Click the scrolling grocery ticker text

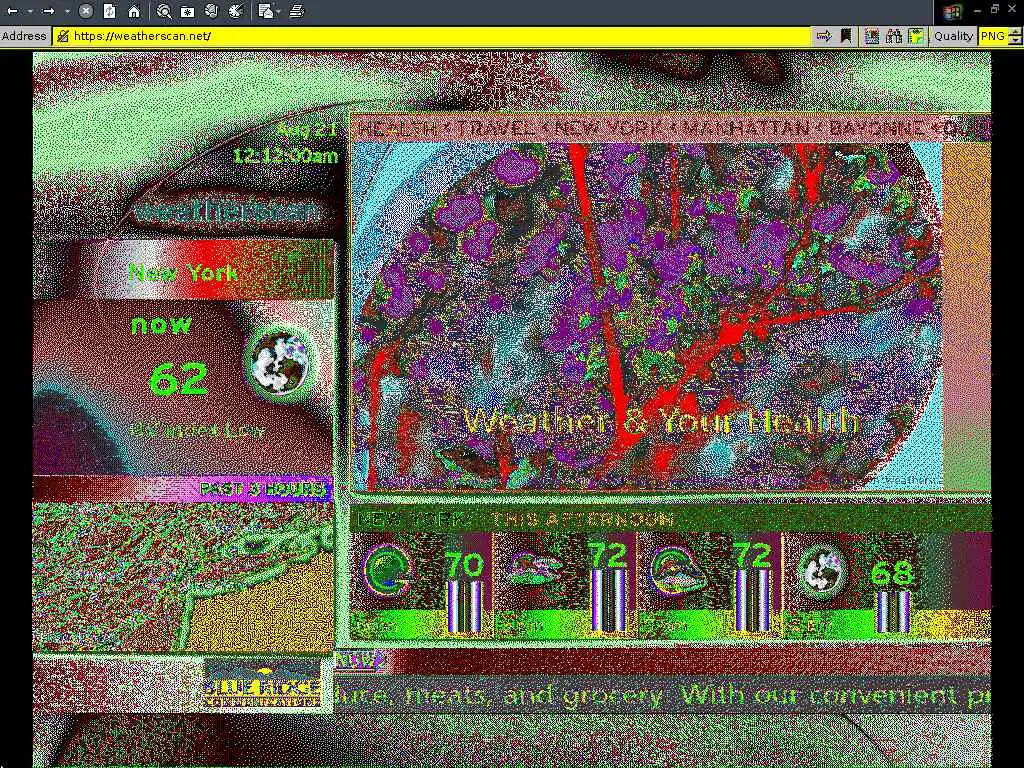662,696
